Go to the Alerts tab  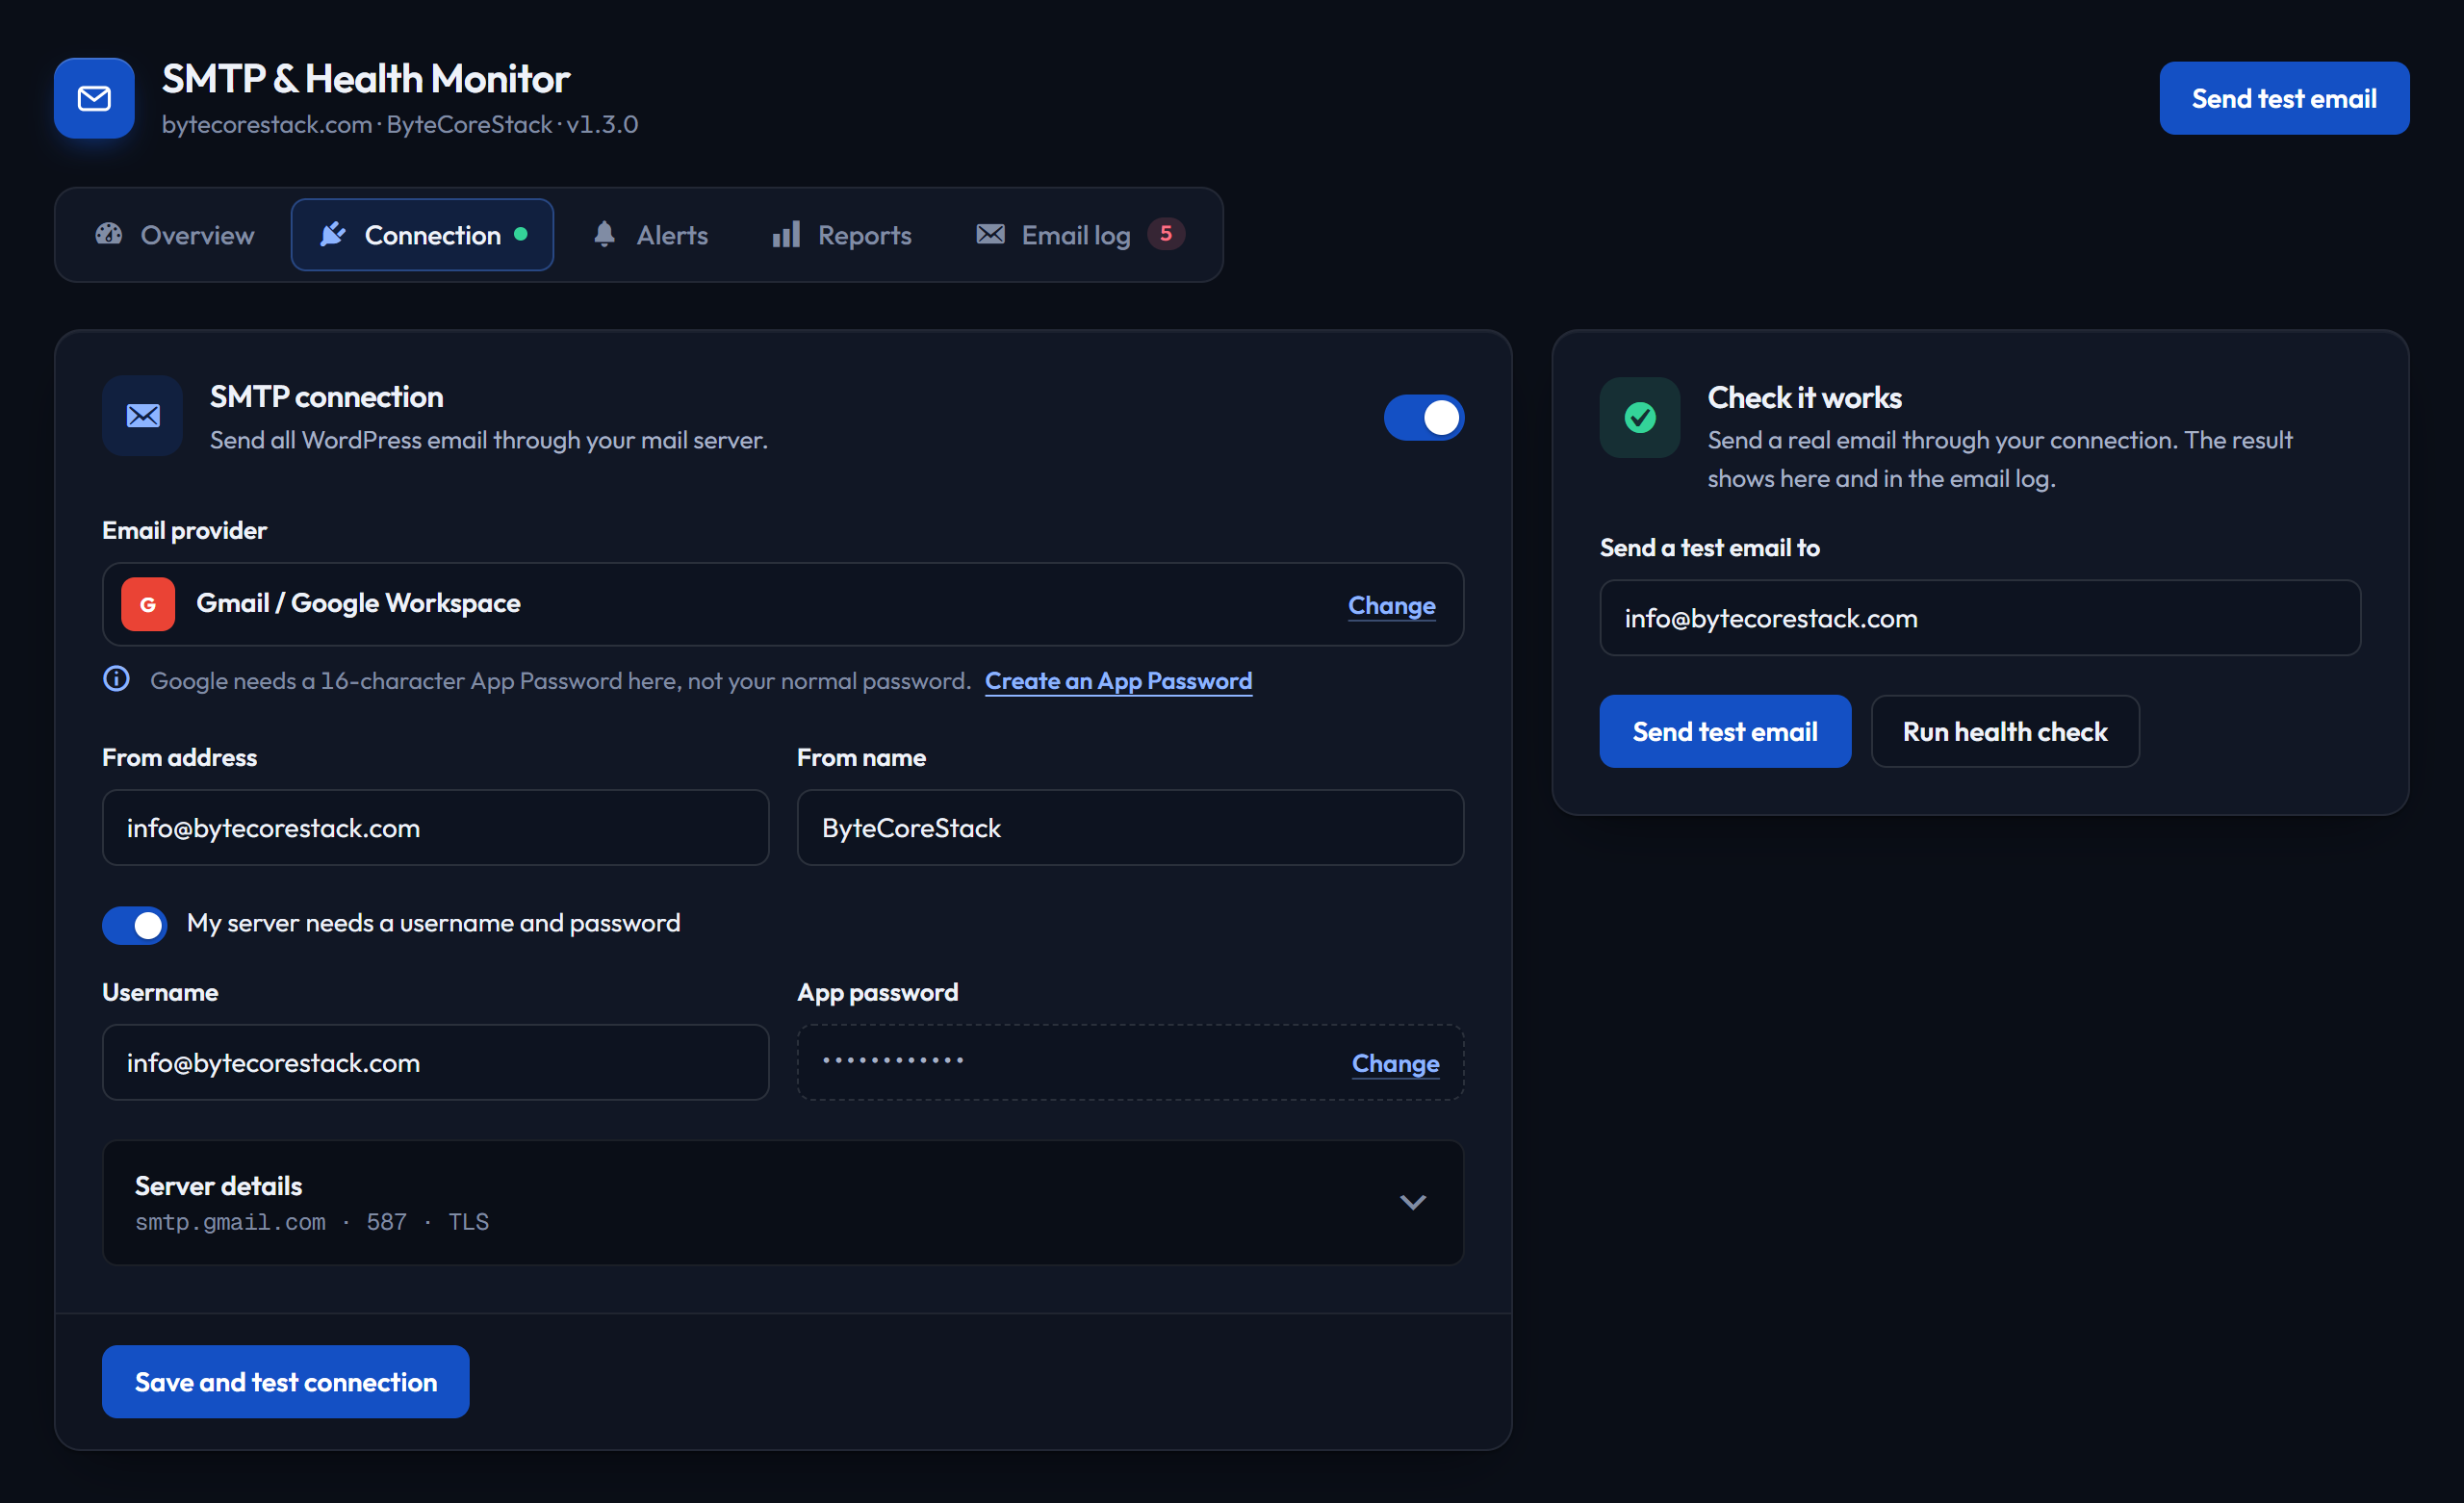coord(650,234)
